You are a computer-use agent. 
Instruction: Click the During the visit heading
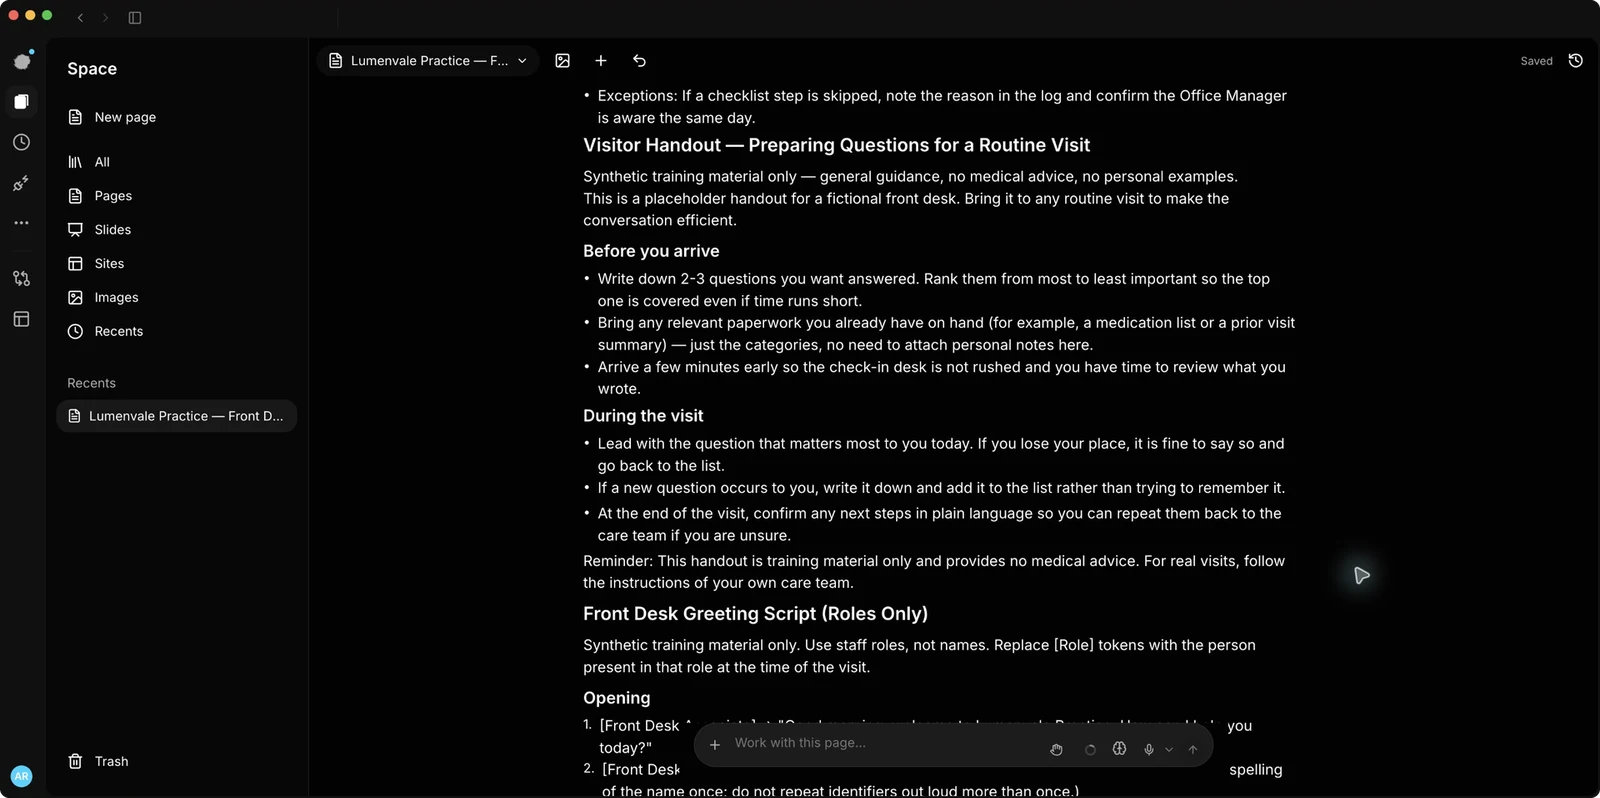[643, 416]
